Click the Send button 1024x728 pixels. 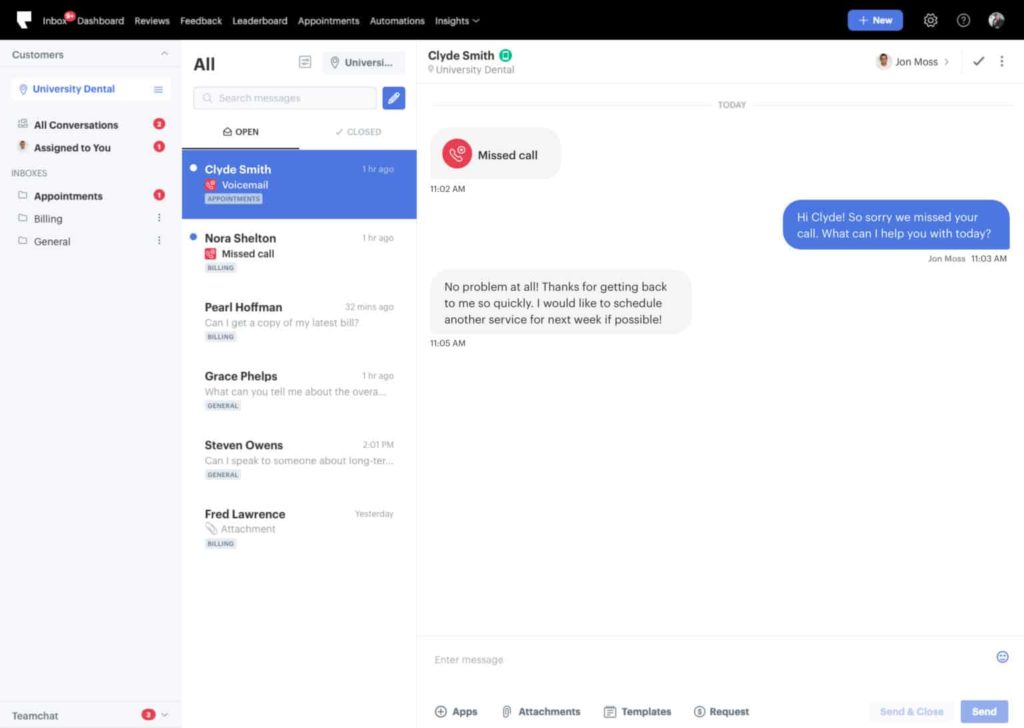tap(984, 712)
